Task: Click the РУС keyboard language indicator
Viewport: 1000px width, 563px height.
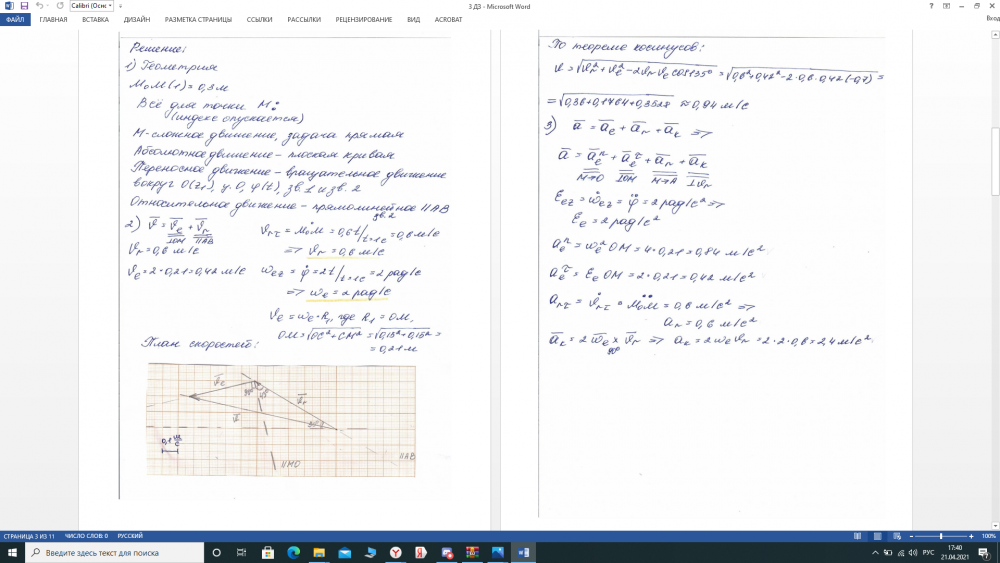Action: pos(929,553)
